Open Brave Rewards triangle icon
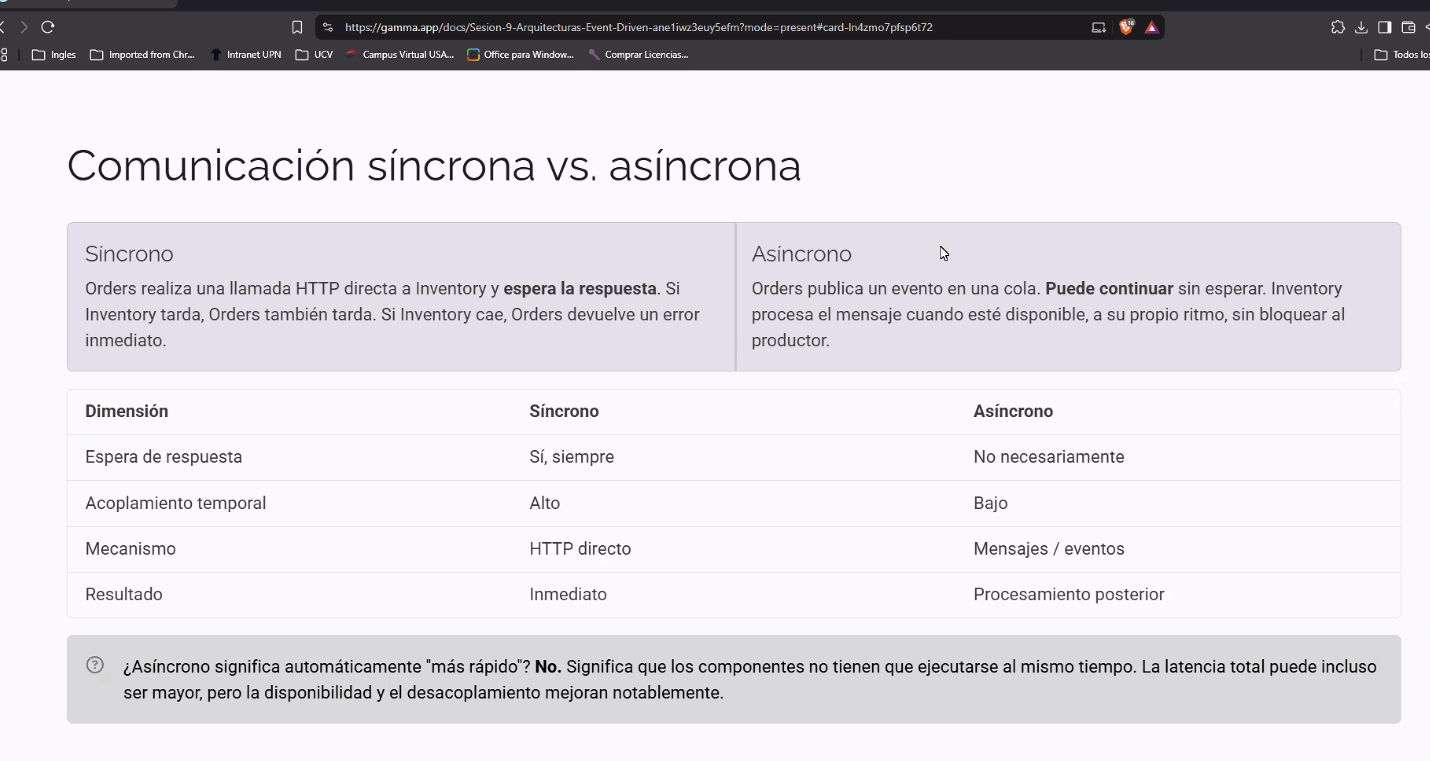This screenshot has width=1430, height=761. click(x=1152, y=27)
